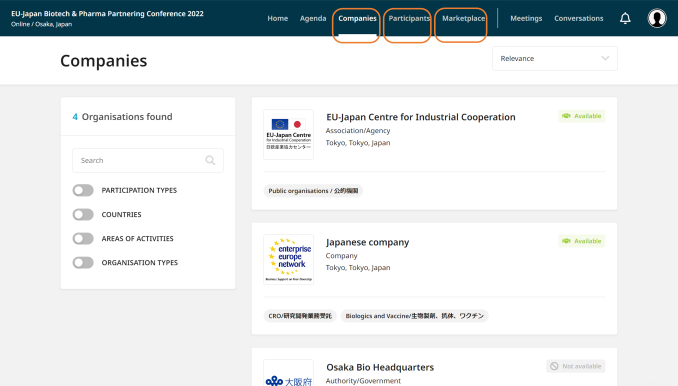The height and width of the screenshot is (386, 678).
Task: Open the Agenda page
Action: coord(313,19)
